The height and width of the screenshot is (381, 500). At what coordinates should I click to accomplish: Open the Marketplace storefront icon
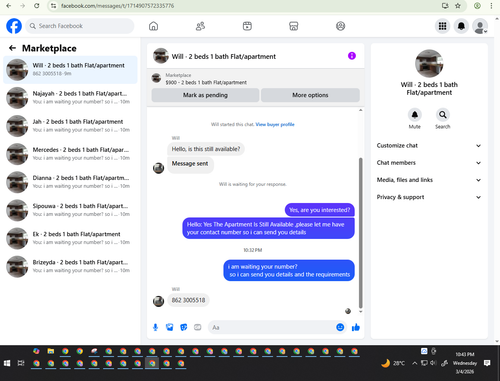tap(294, 26)
